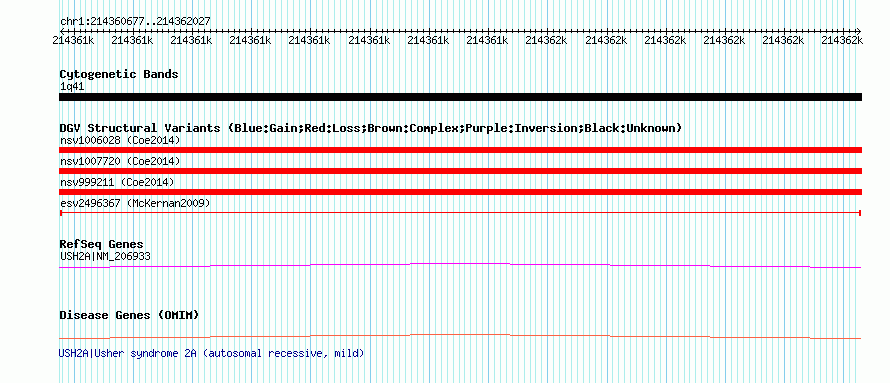The image size is (890, 383).
Task: Click the right arrow end of the ruler
Action: tap(859, 31)
